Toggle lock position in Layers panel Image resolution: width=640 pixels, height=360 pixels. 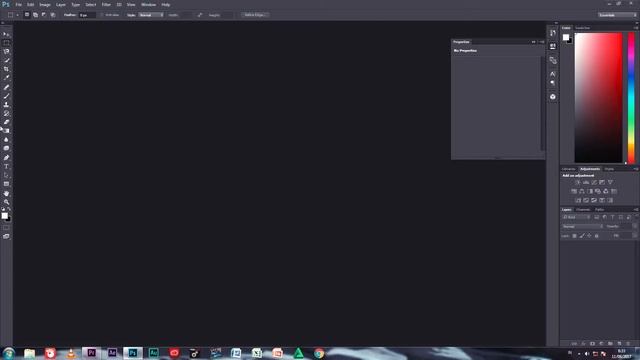(x=589, y=236)
